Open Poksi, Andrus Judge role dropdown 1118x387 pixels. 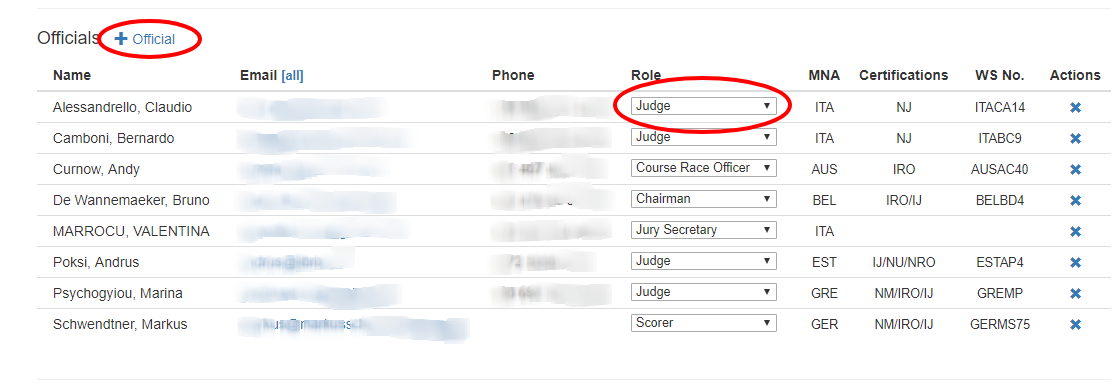point(704,261)
